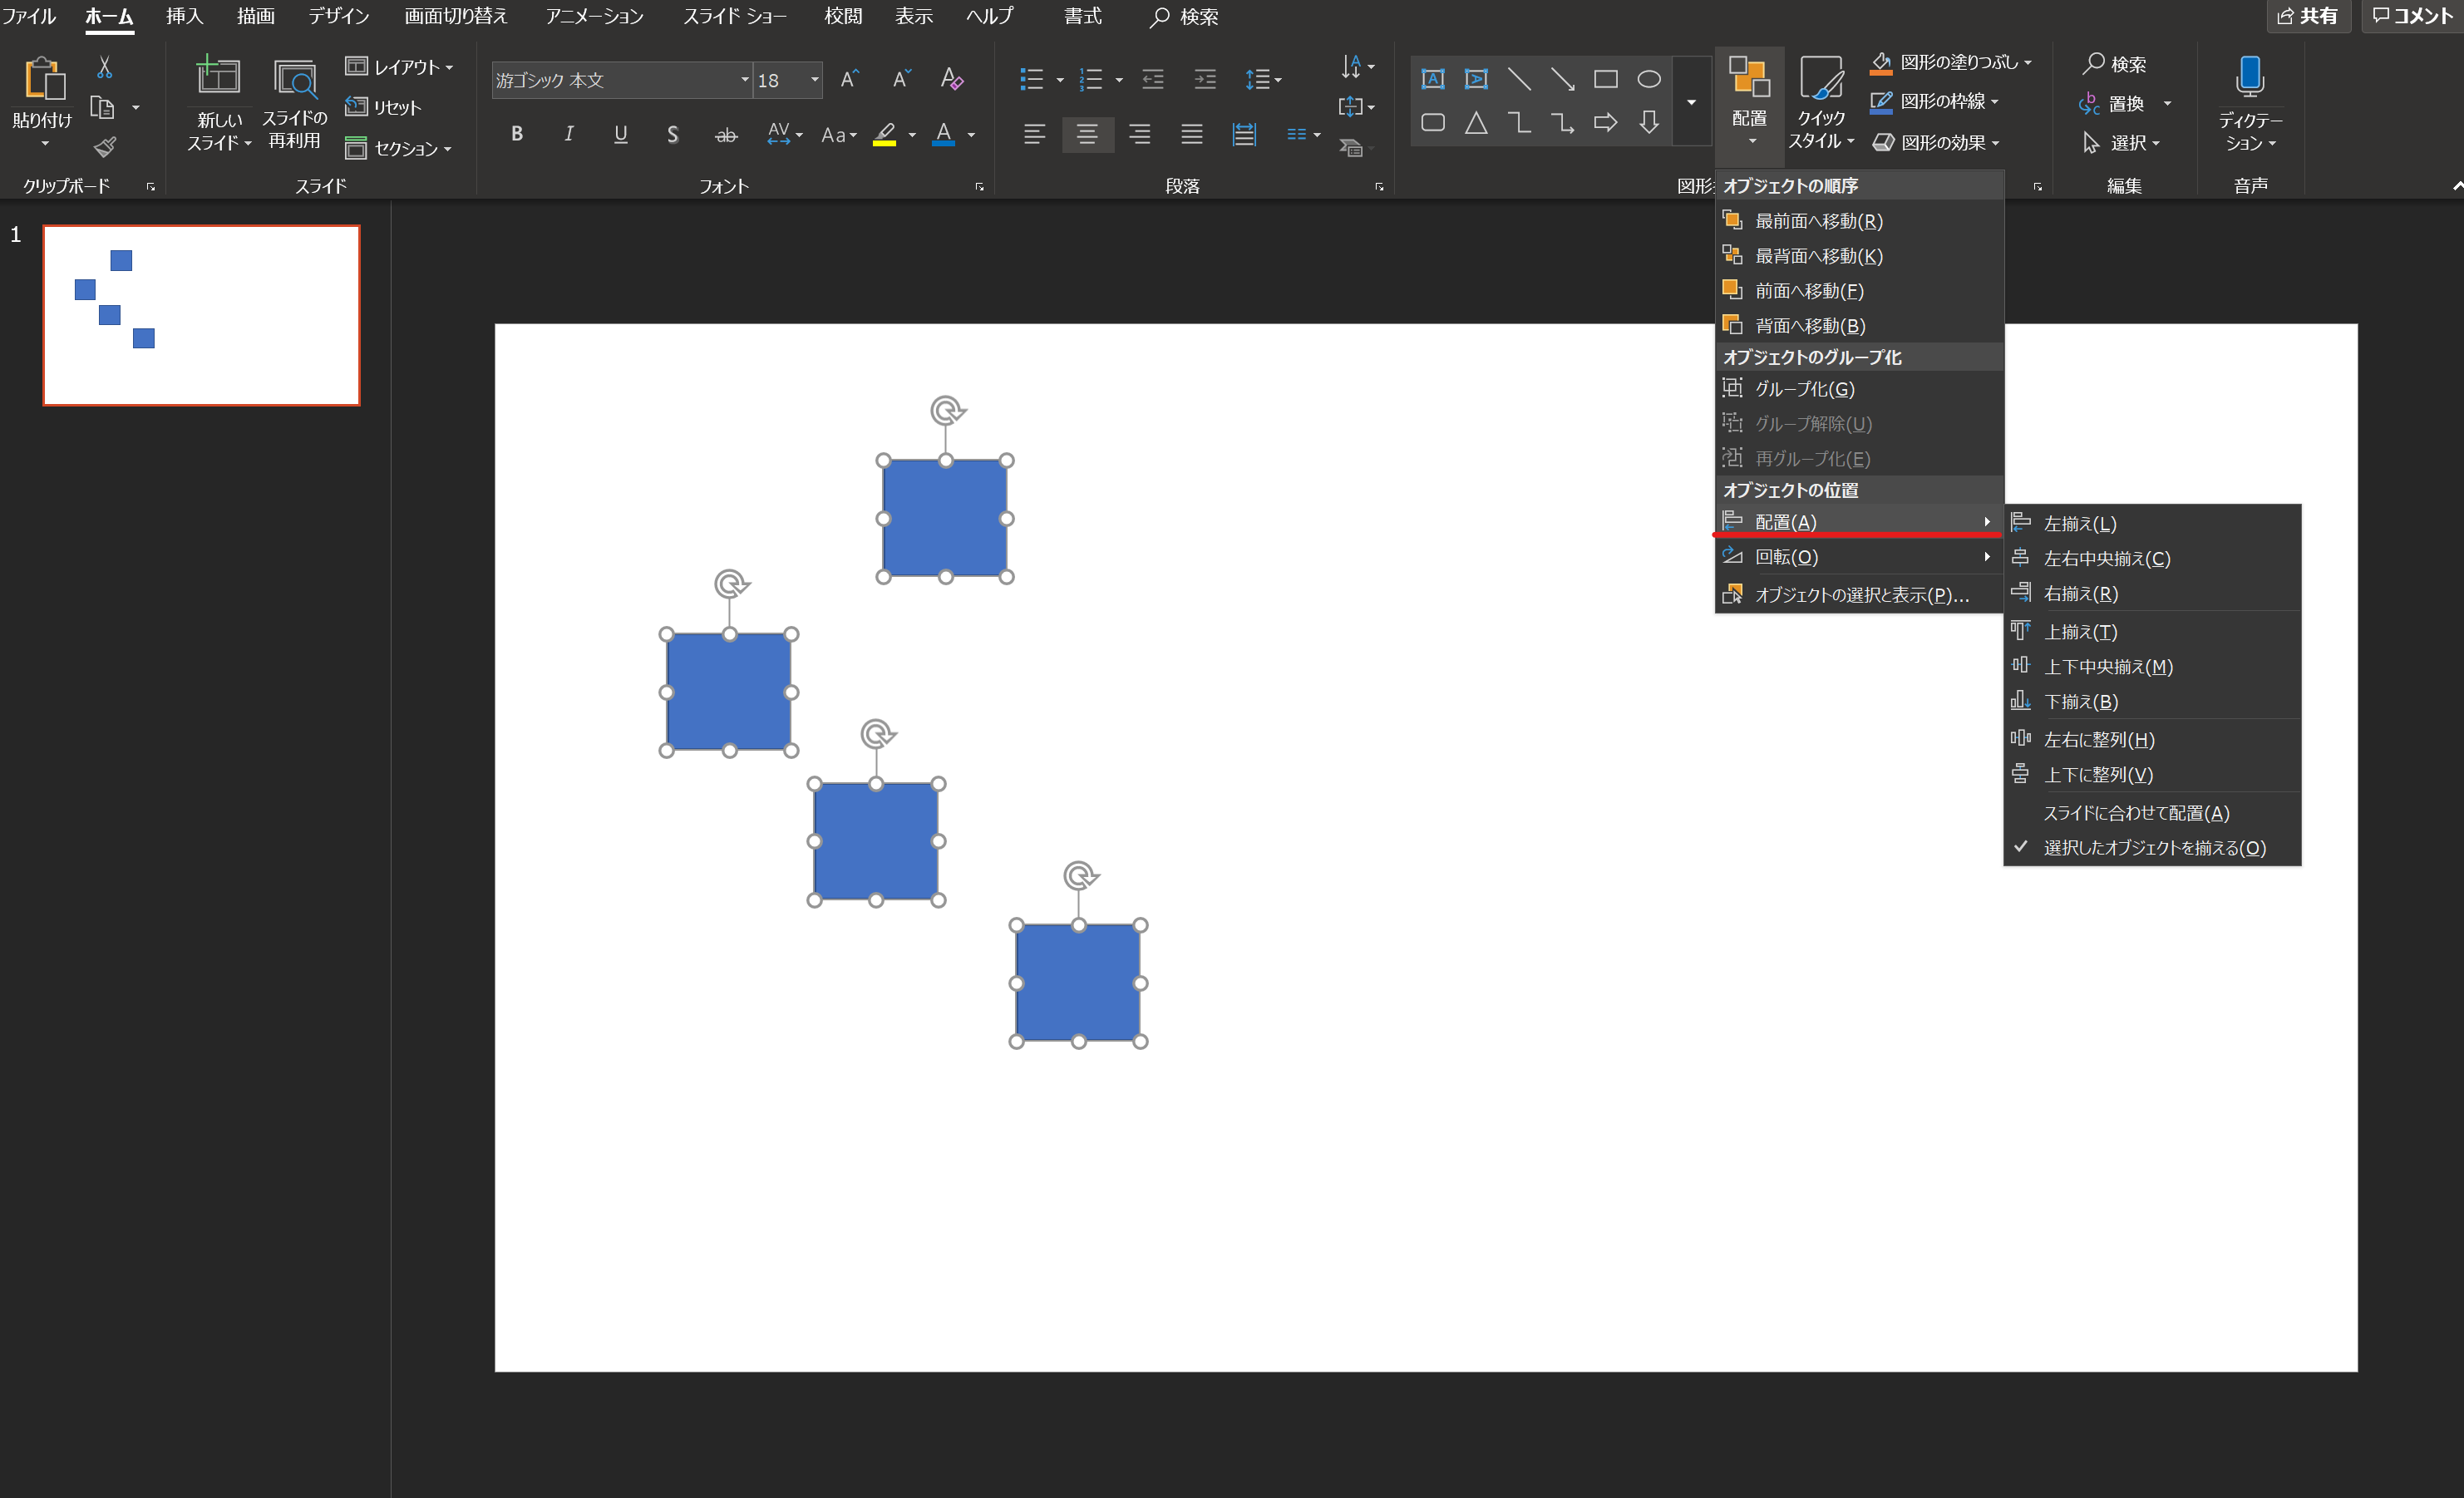Toggle italic text formatting
Screen dimensions: 2464x1498
(x=568, y=134)
